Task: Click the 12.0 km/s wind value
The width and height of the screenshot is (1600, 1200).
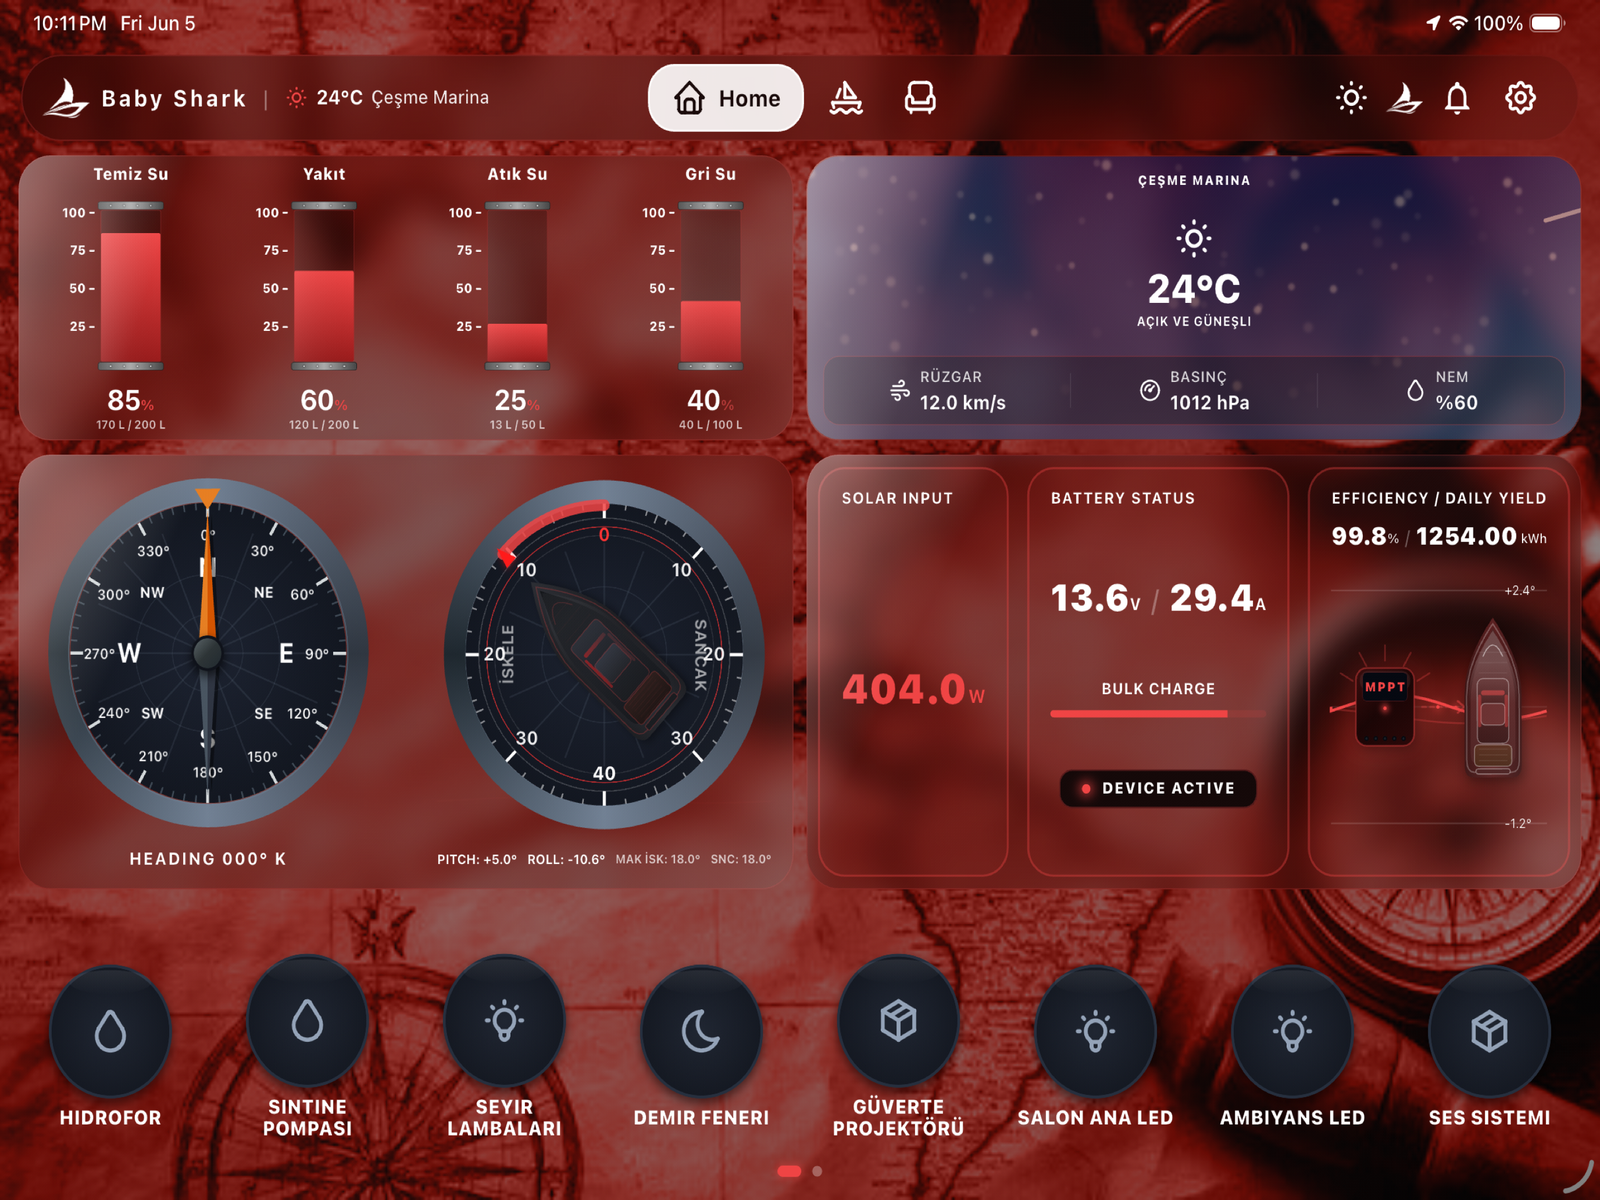Action: pyautogui.click(x=963, y=403)
